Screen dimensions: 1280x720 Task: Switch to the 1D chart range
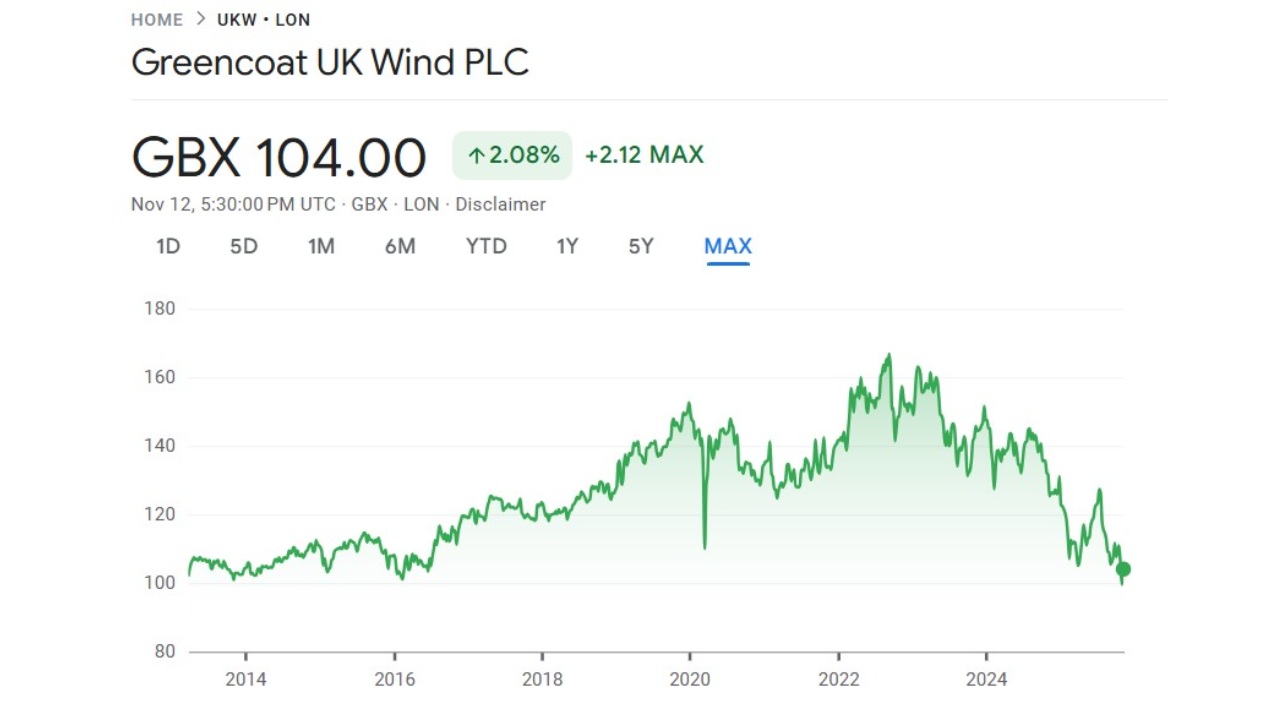167,246
